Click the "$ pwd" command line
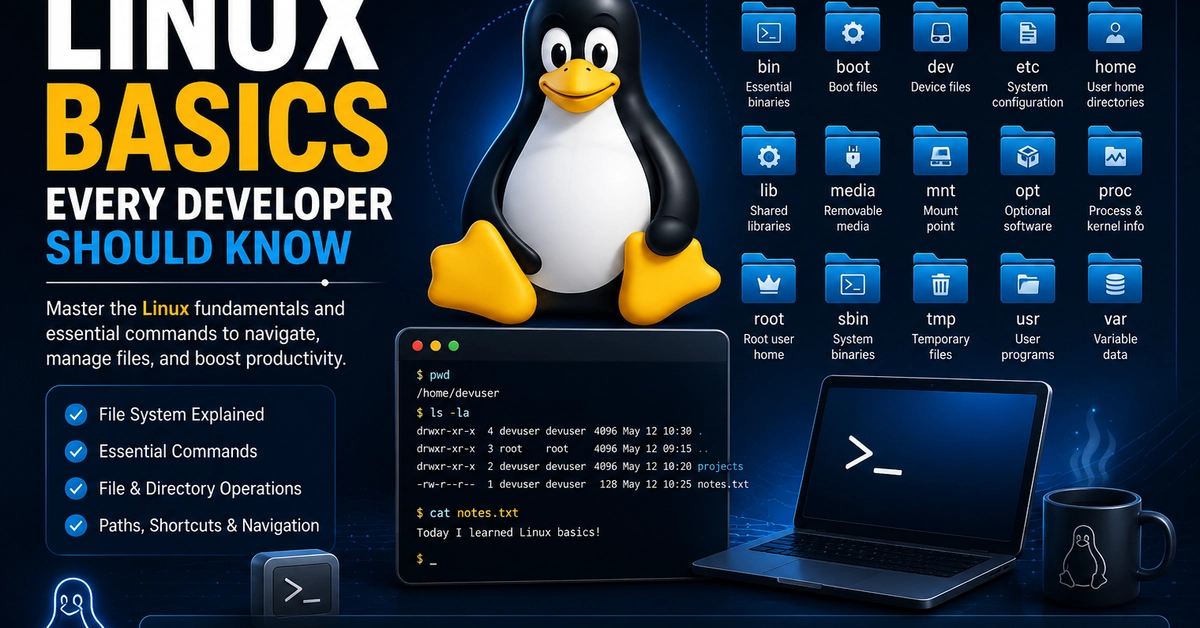This screenshot has height=628, width=1200. [x=433, y=375]
